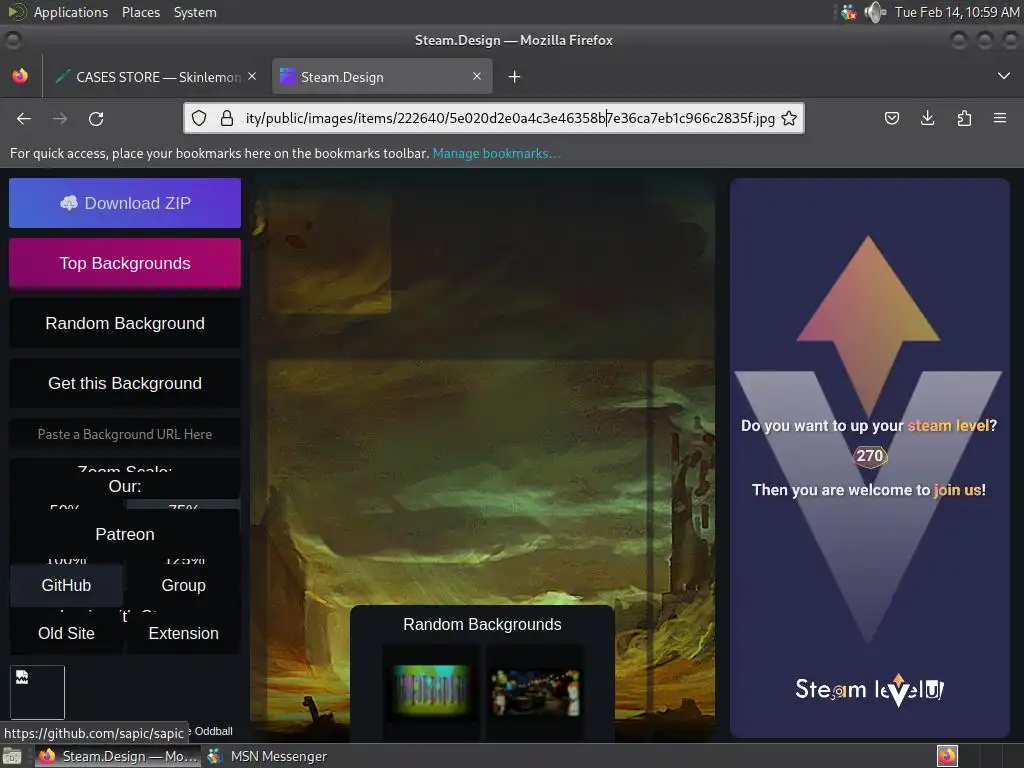
Task: Open the Extension link
Action: click(x=184, y=633)
